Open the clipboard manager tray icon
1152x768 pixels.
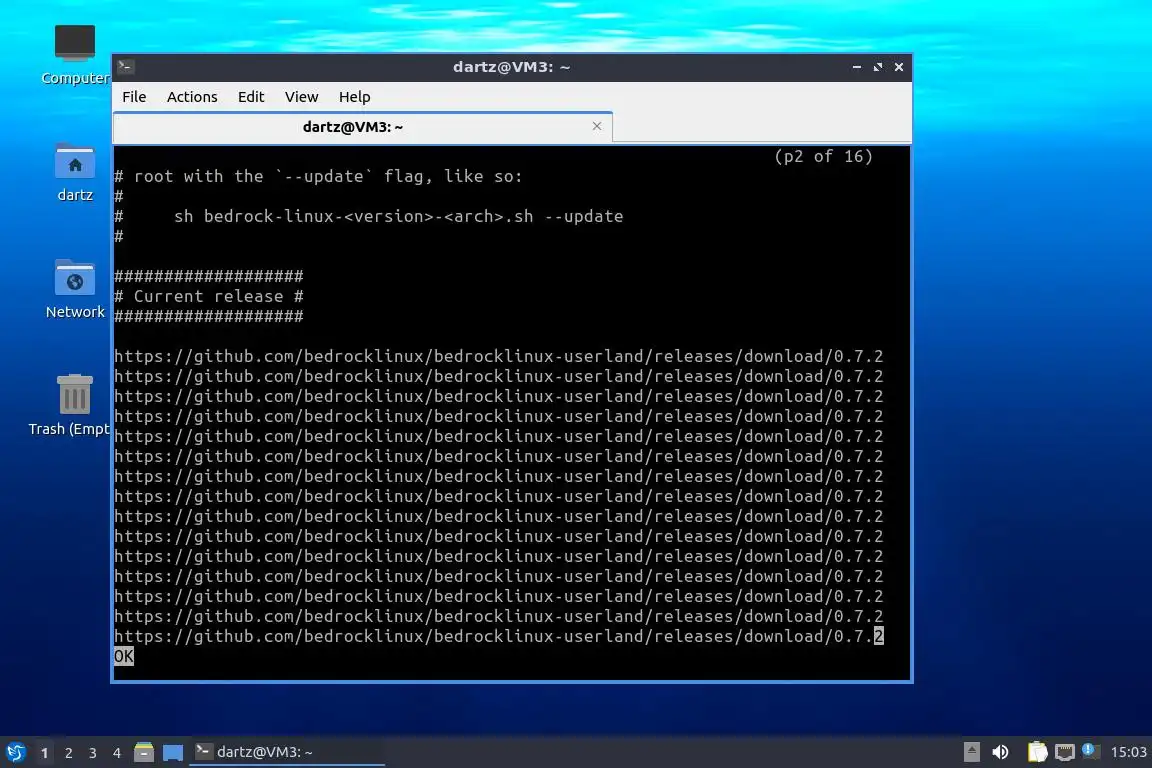click(x=1037, y=752)
